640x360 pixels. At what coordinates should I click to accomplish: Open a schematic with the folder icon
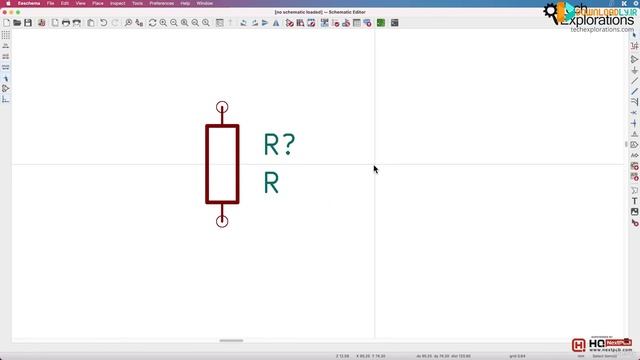point(17,23)
